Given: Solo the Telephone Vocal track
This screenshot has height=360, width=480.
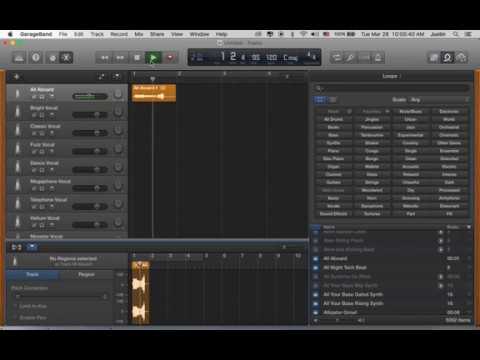Looking at the screenshot, I should [x=42, y=207].
